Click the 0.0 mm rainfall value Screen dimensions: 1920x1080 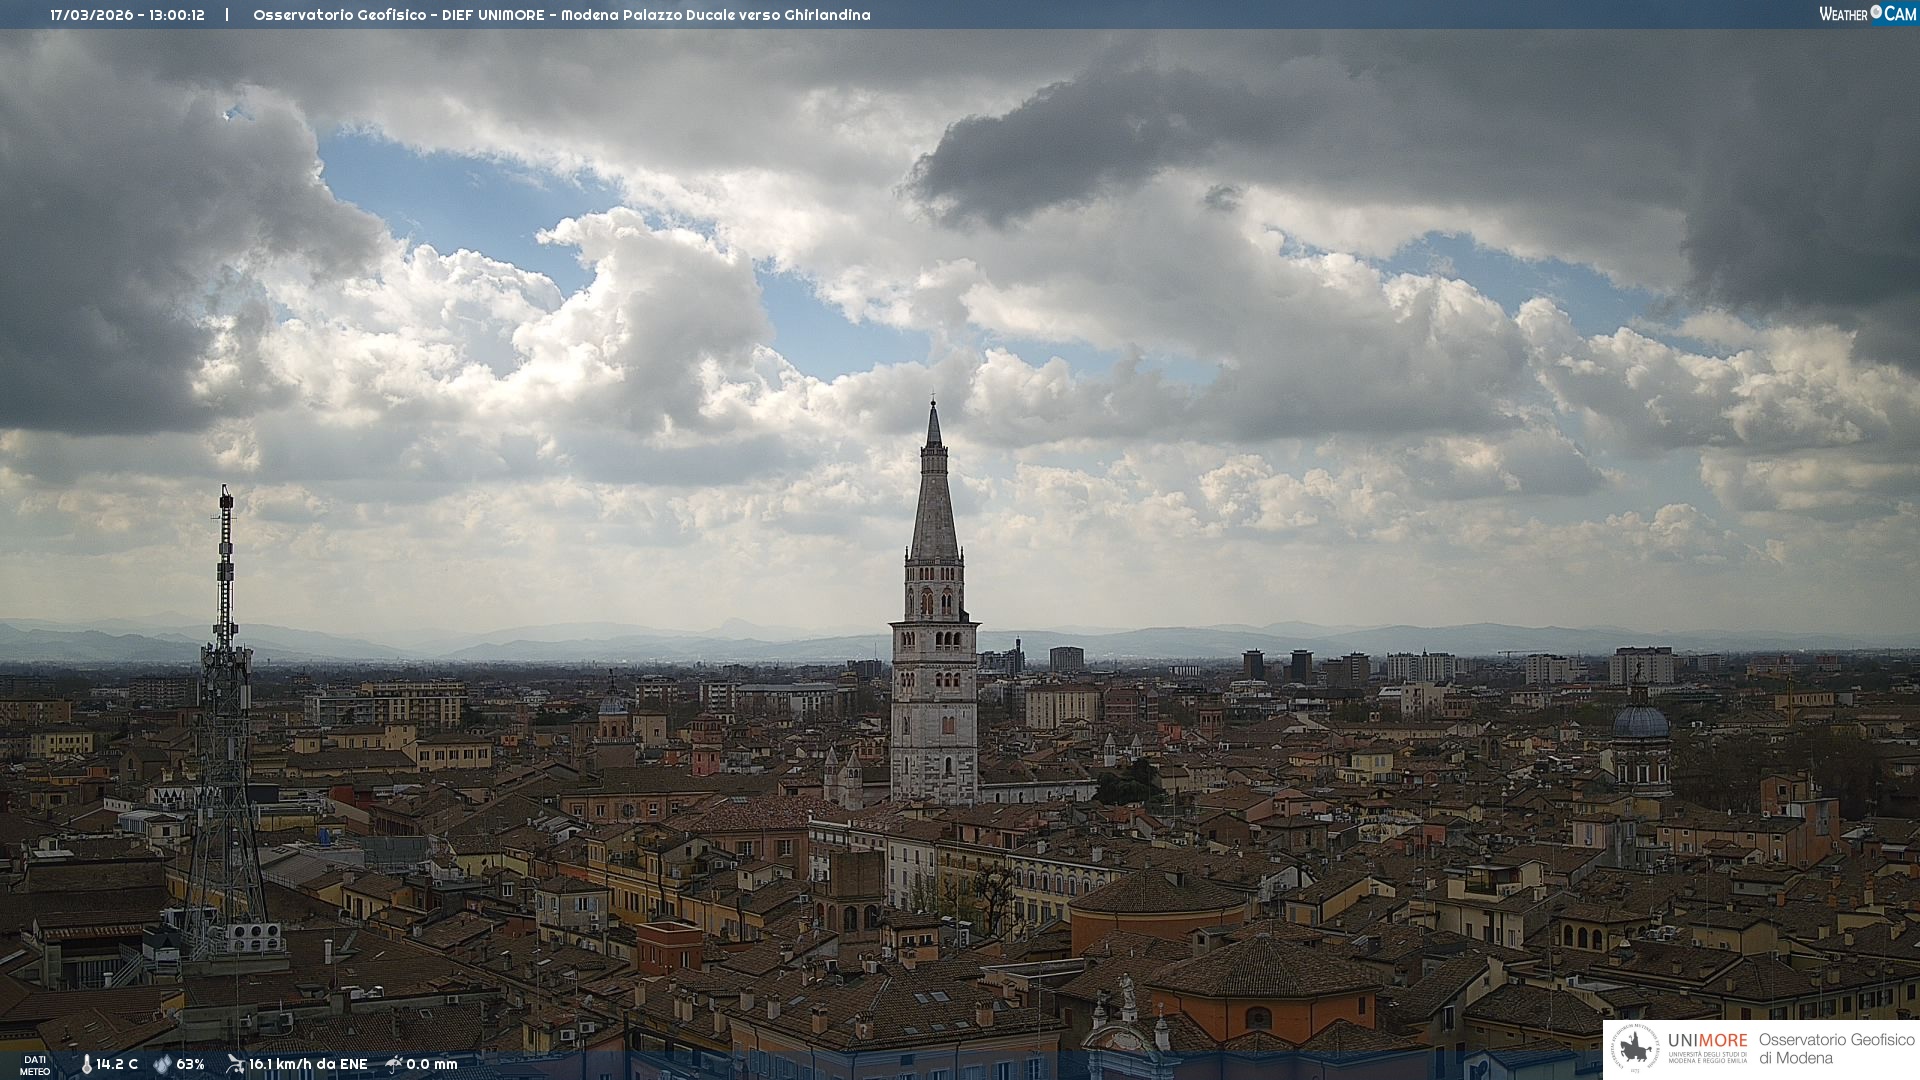pyautogui.click(x=432, y=1065)
